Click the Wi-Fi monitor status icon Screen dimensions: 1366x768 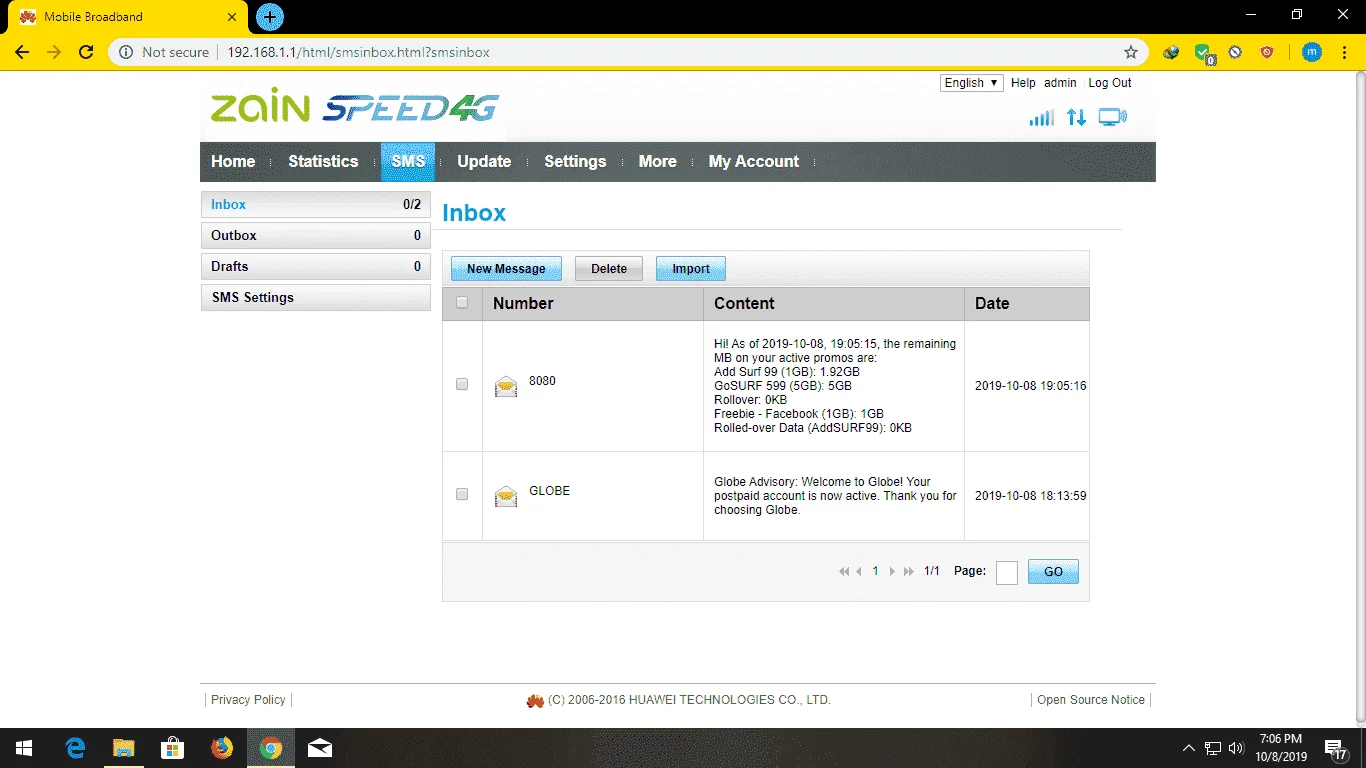[1112, 117]
